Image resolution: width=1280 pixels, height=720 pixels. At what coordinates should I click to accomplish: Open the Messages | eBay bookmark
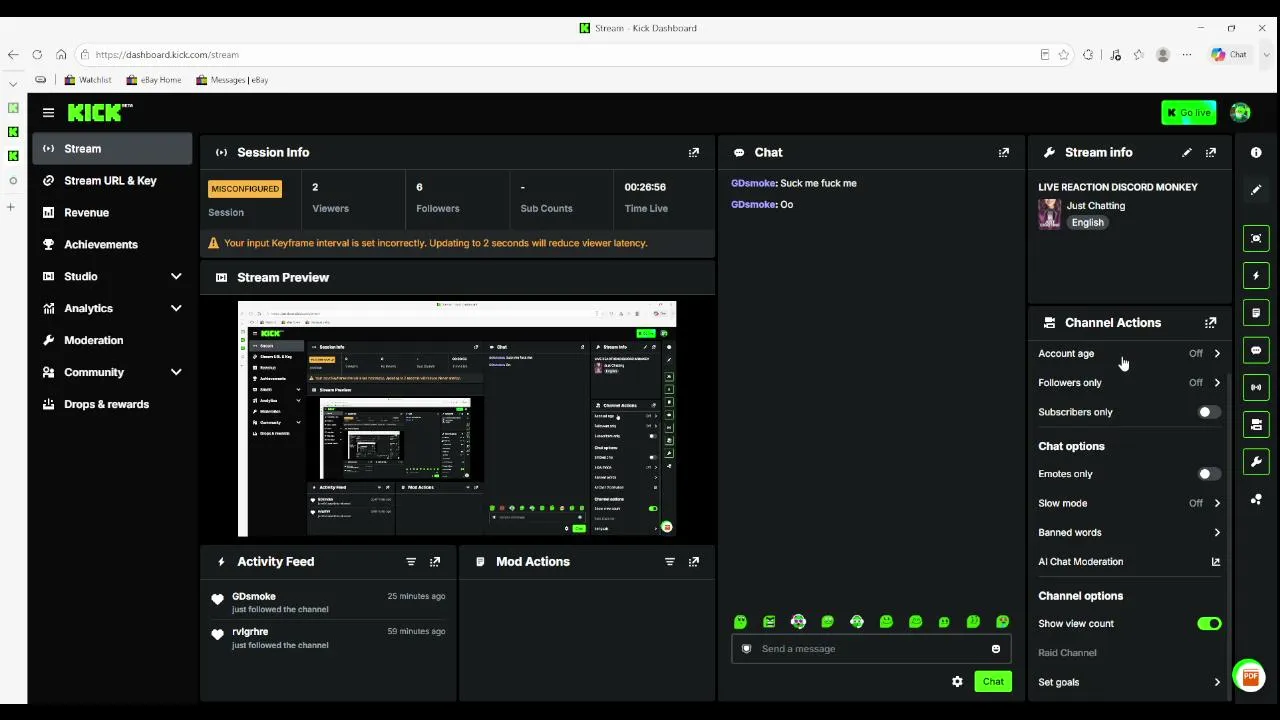(x=232, y=80)
